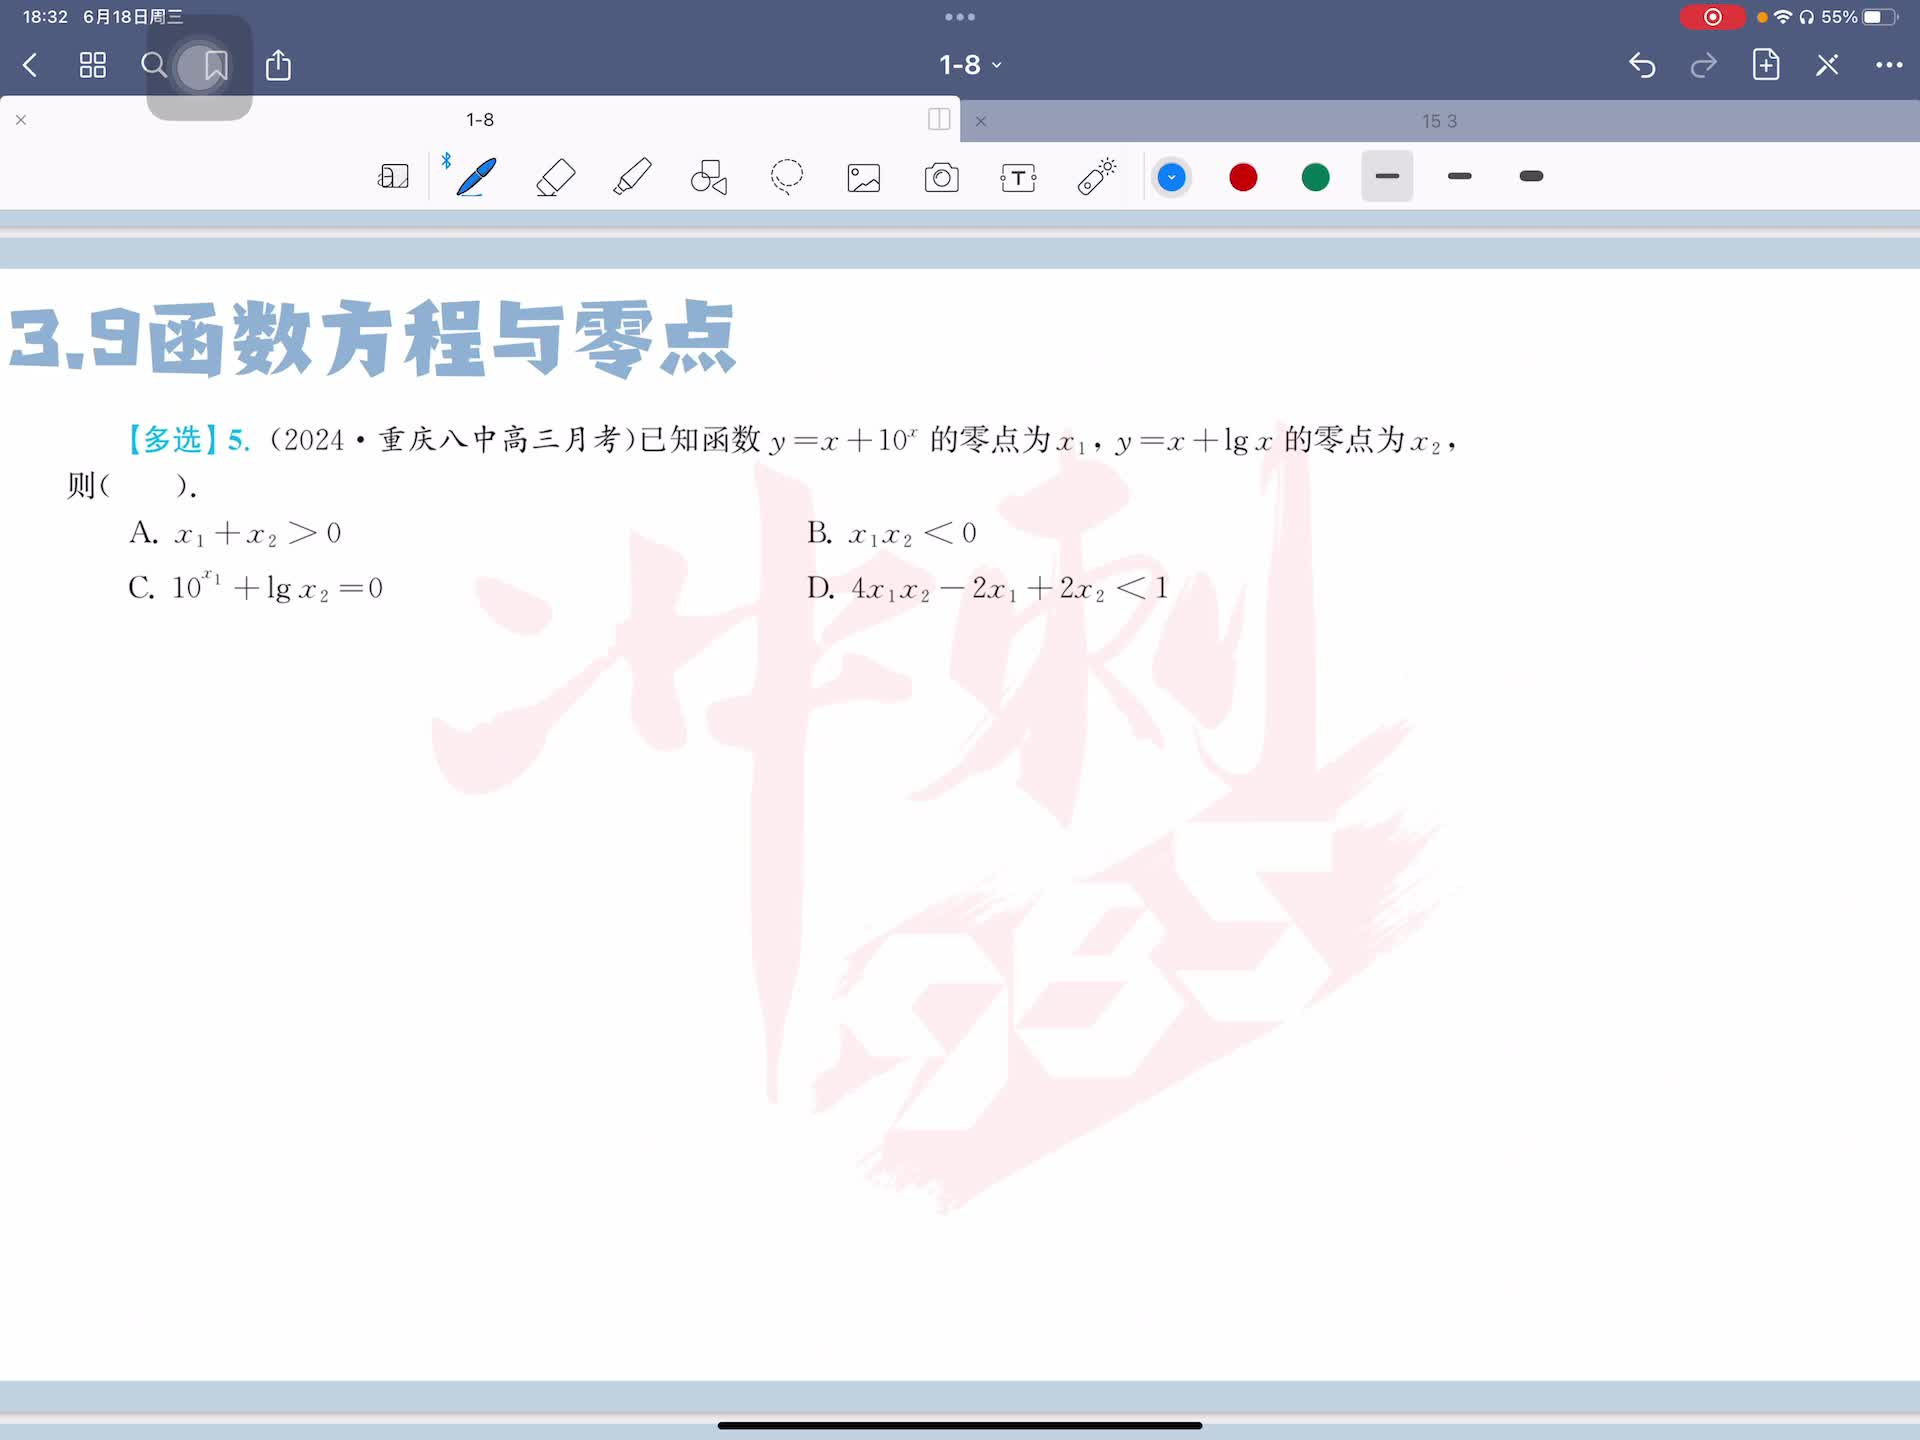The width and height of the screenshot is (1920, 1440).
Task: Select the Pen tool
Action: pos(476,177)
